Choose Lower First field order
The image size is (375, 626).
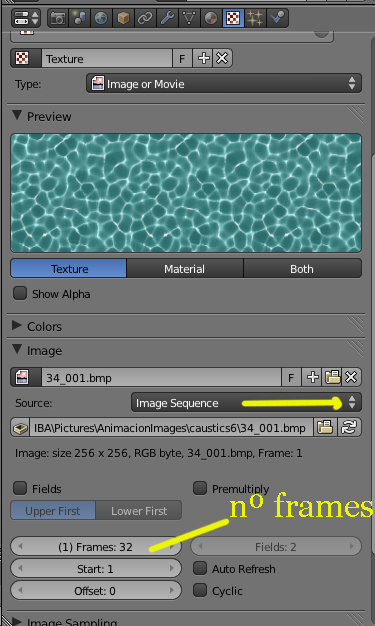coord(139,511)
